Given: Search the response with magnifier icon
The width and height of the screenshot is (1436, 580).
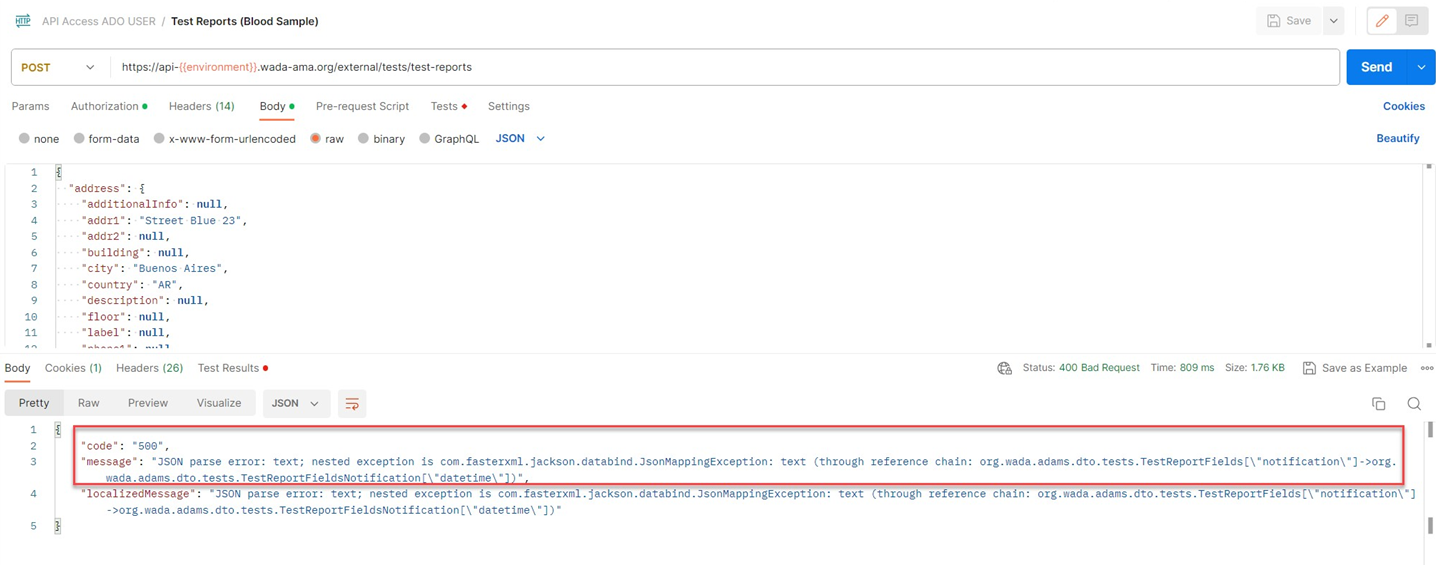Looking at the screenshot, I should pyautogui.click(x=1414, y=404).
